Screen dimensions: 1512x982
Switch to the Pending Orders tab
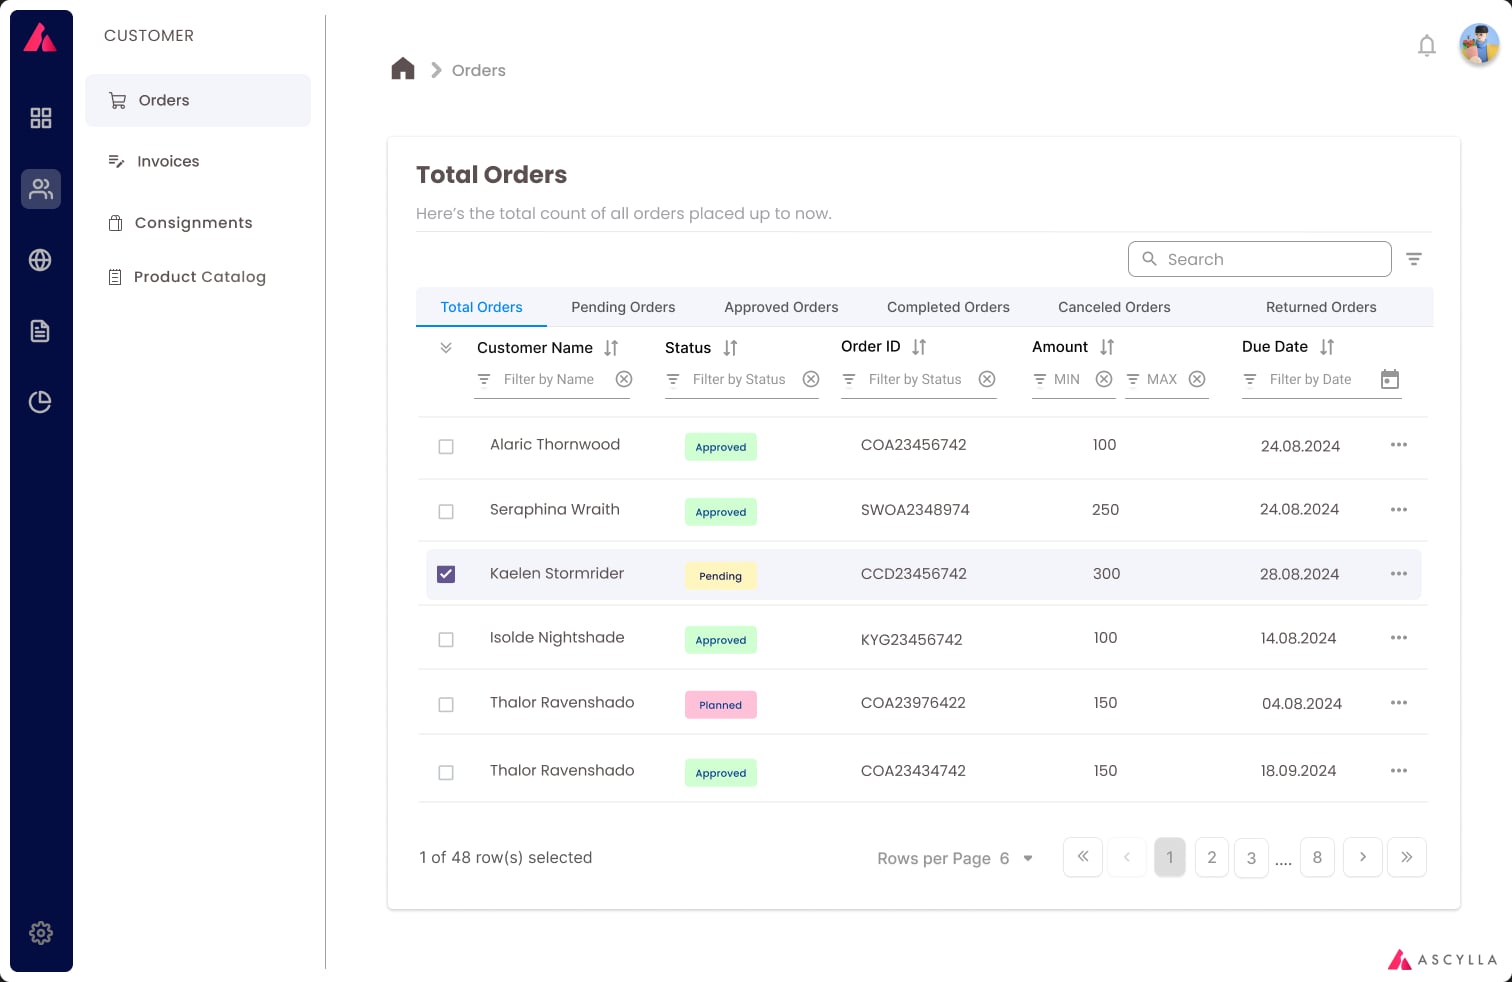(623, 307)
